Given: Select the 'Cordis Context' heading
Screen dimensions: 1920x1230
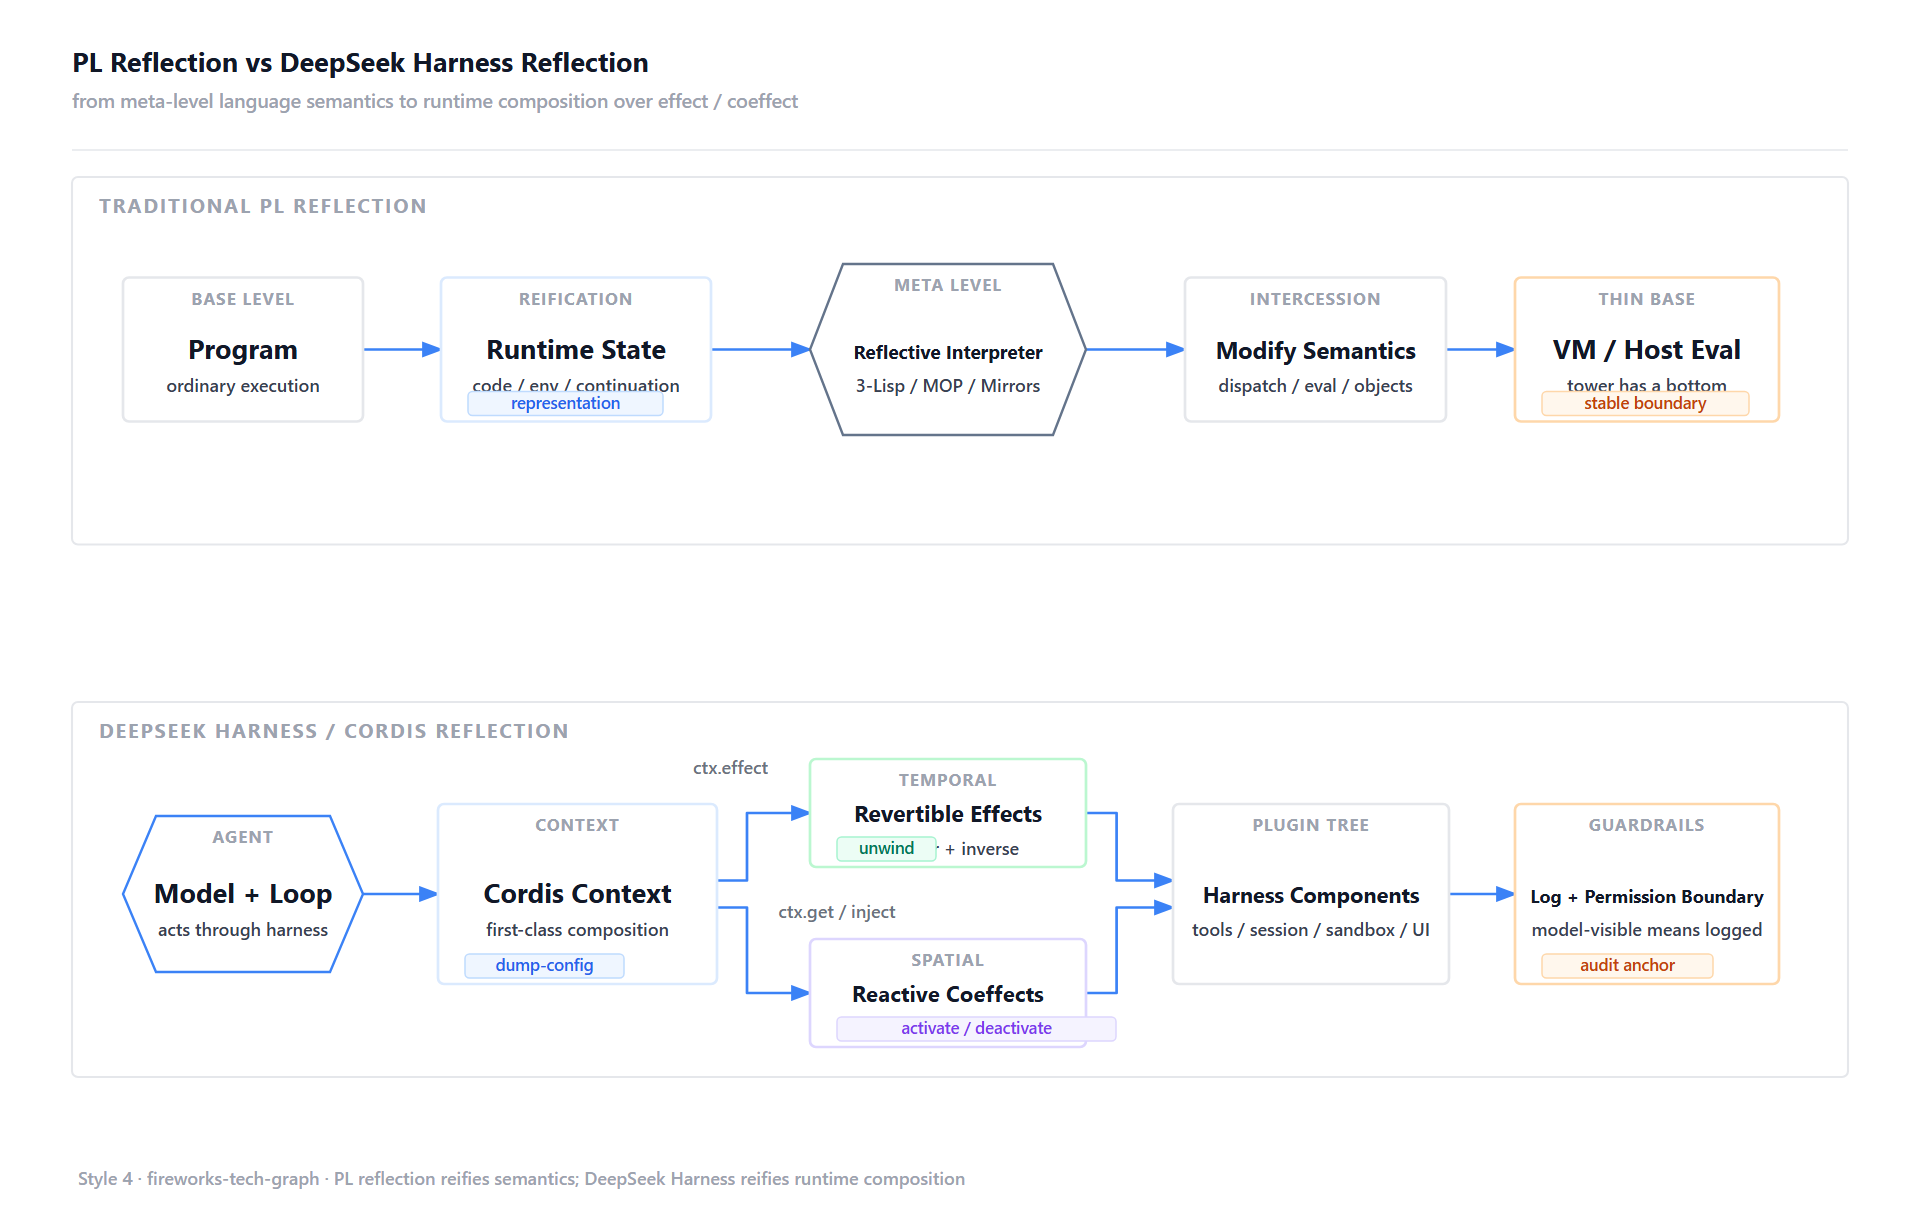Looking at the screenshot, I should [577, 894].
